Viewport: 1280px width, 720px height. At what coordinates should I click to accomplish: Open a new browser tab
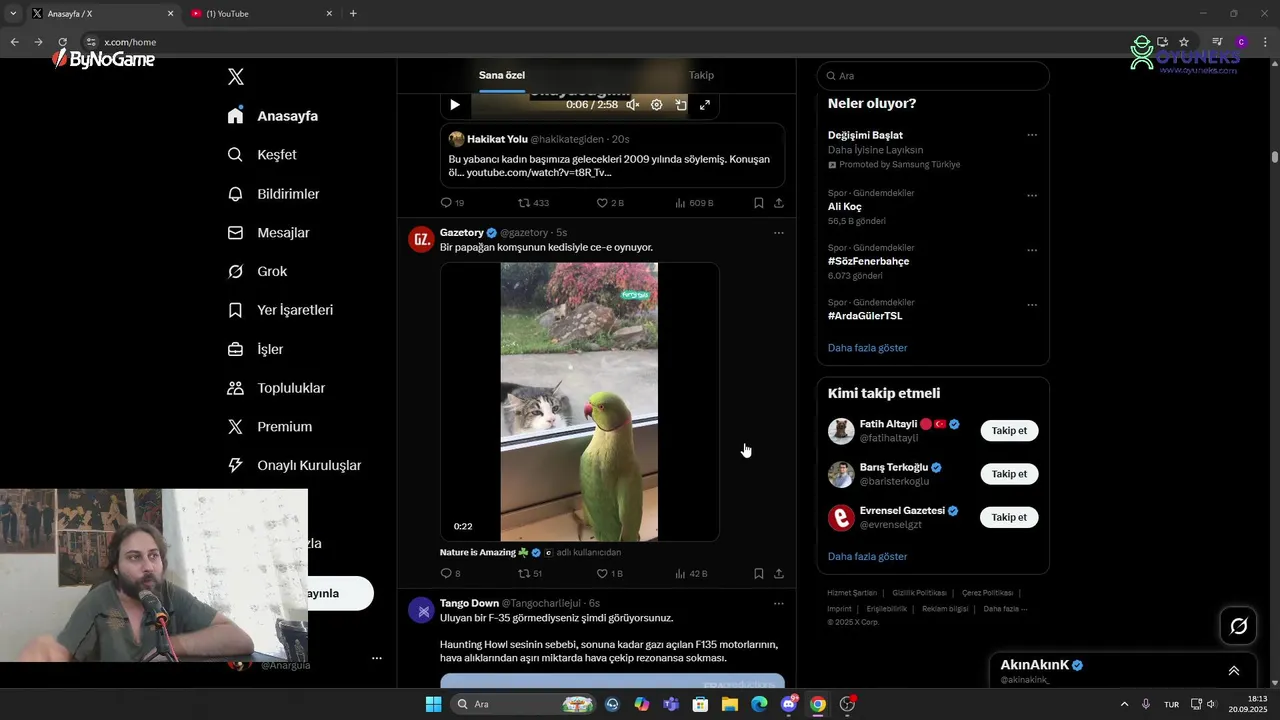coord(353,14)
